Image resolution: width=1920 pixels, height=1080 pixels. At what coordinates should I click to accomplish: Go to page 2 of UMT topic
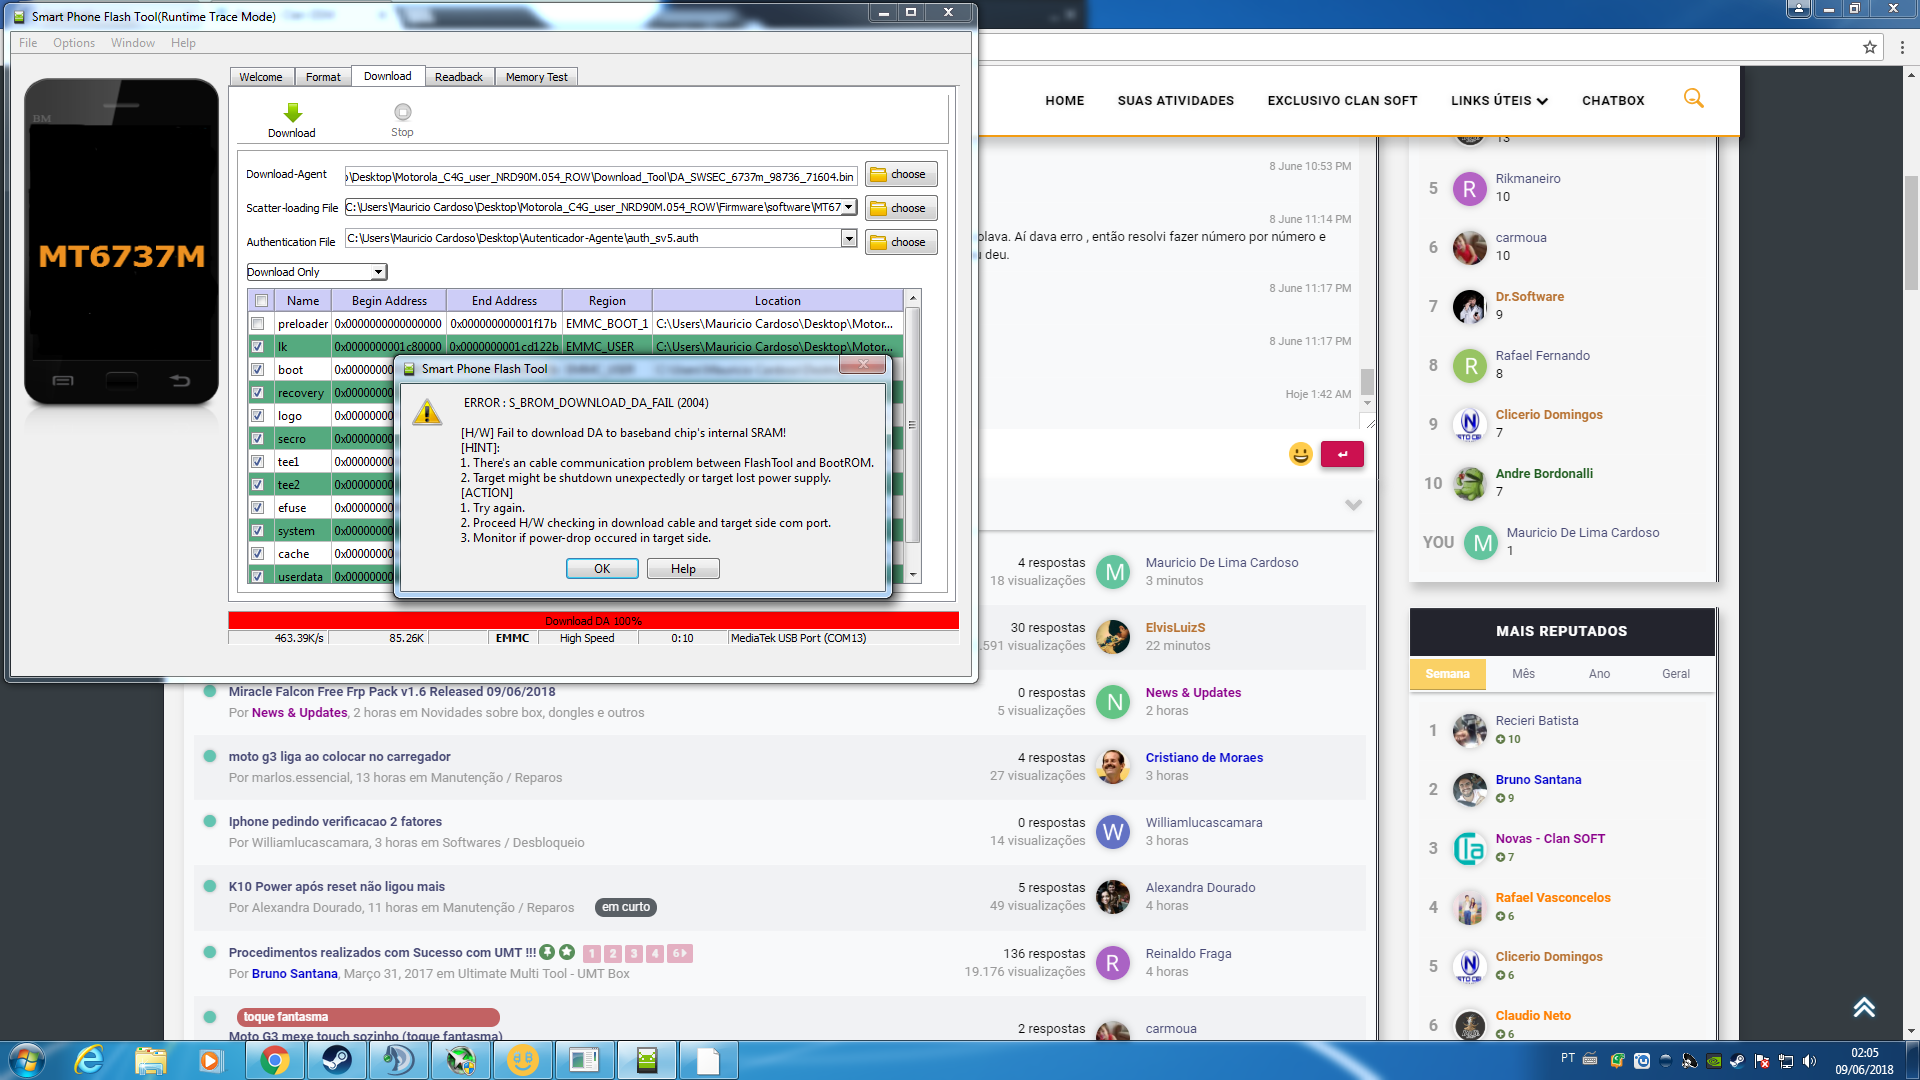click(x=612, y=953)
